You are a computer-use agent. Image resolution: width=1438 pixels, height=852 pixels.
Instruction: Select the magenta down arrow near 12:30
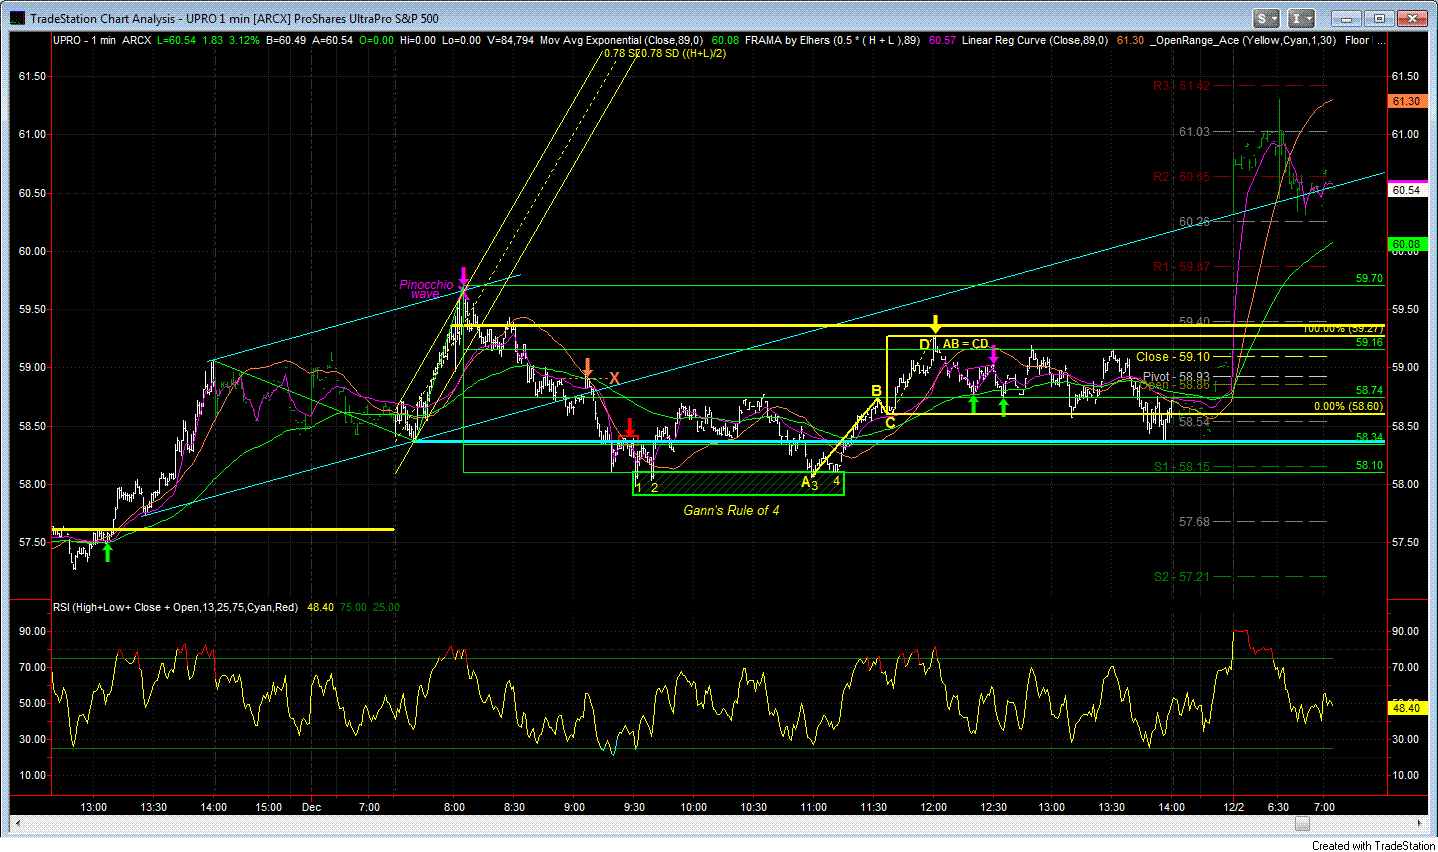[994, 354]
